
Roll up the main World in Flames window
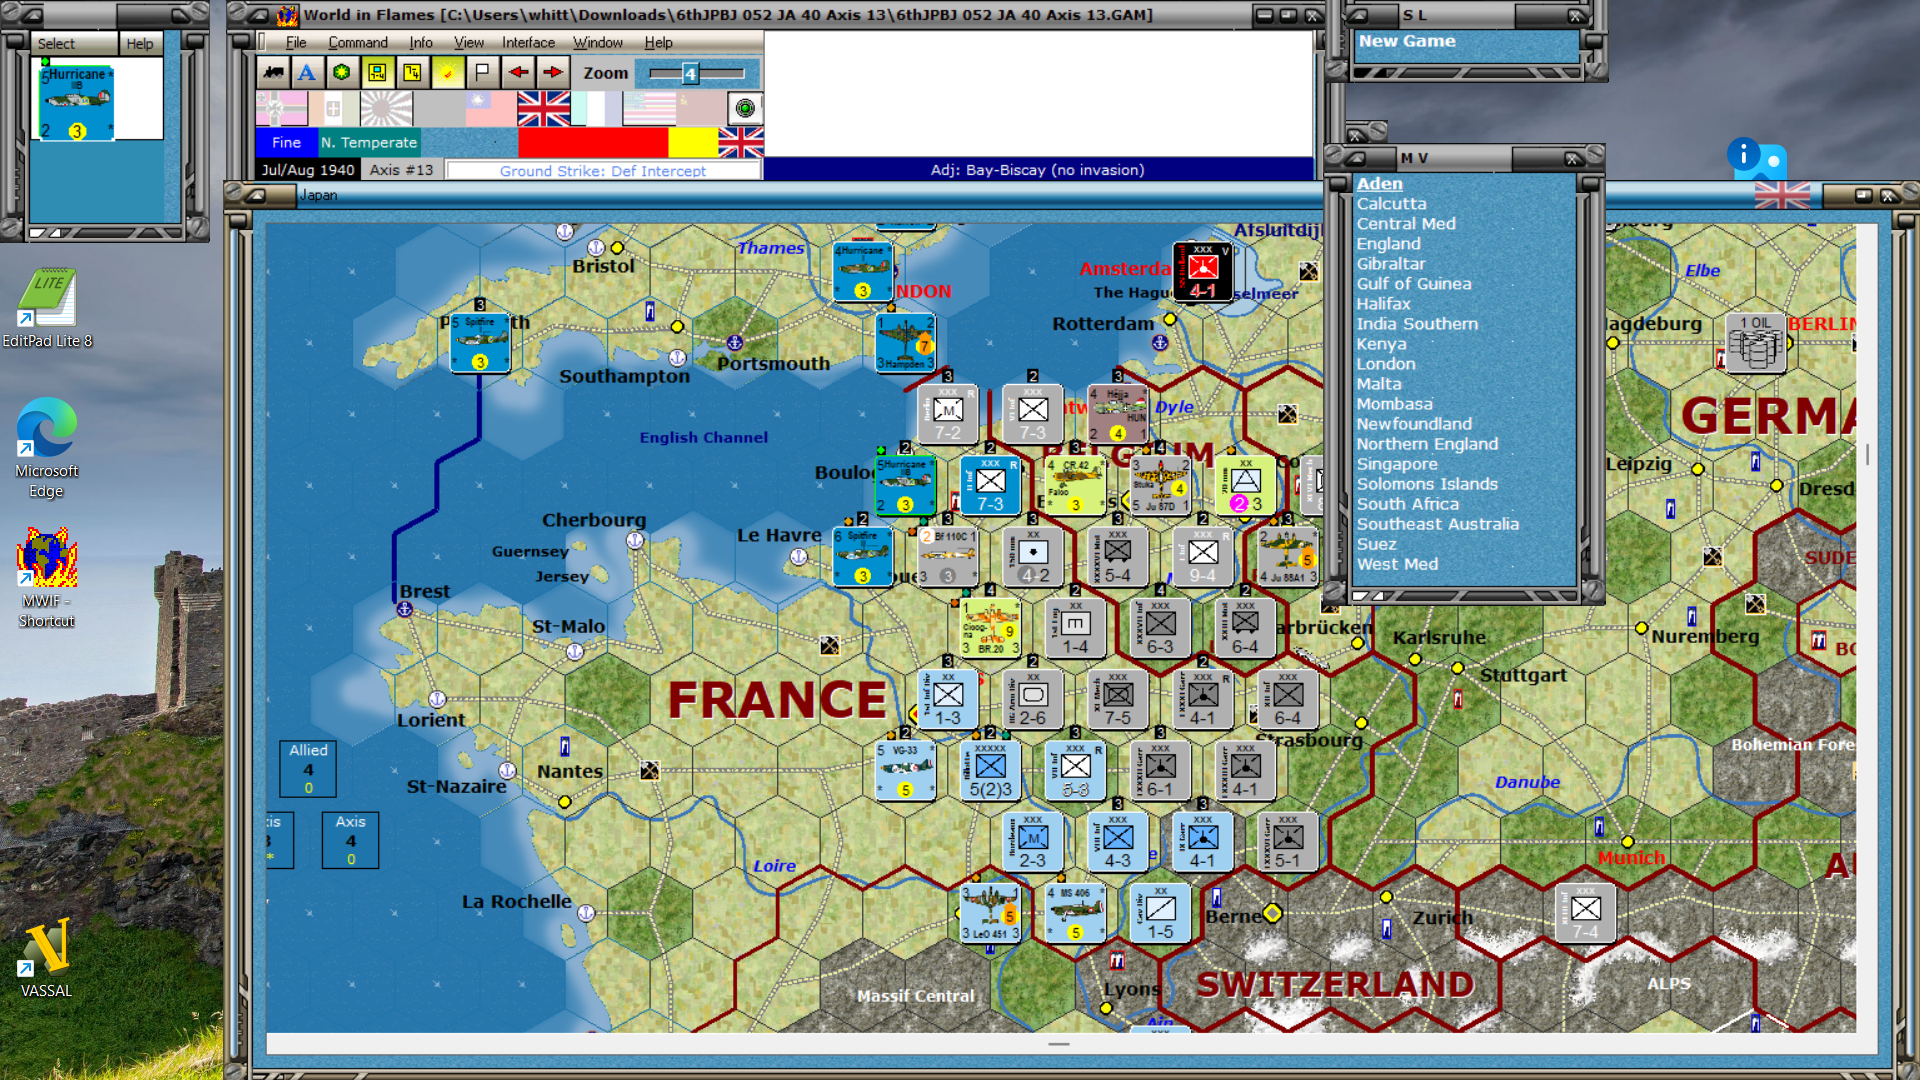pyautogui.click(x=257, y=15)
